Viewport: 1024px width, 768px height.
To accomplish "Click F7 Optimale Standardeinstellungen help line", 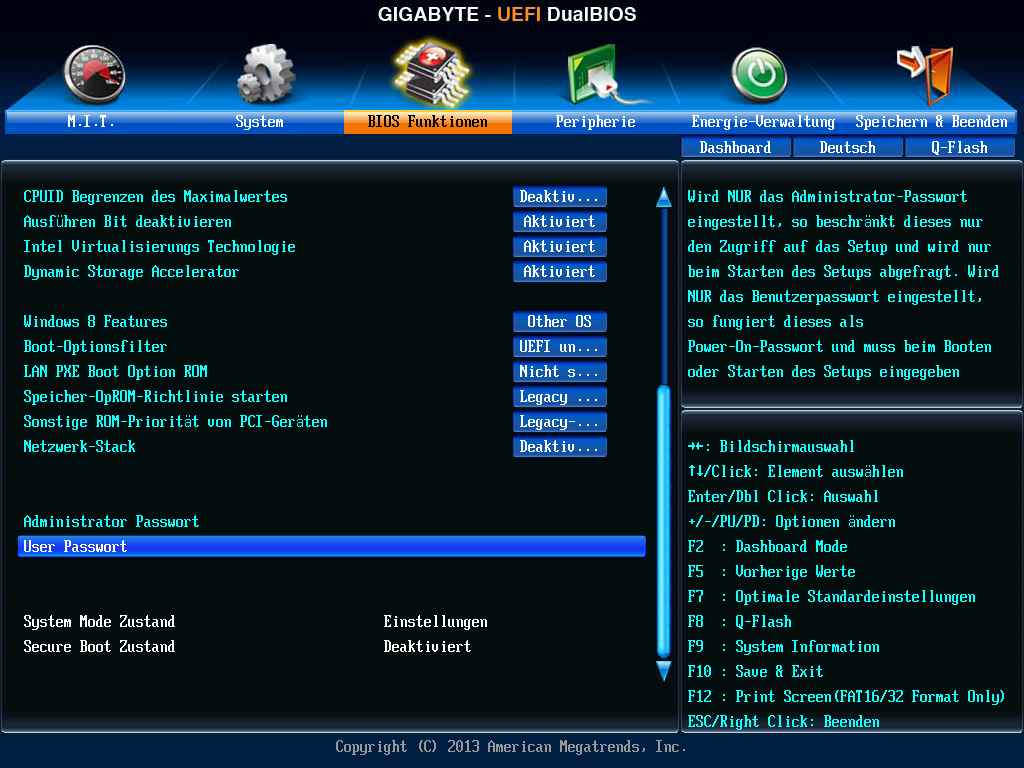I will click(831, 596).
